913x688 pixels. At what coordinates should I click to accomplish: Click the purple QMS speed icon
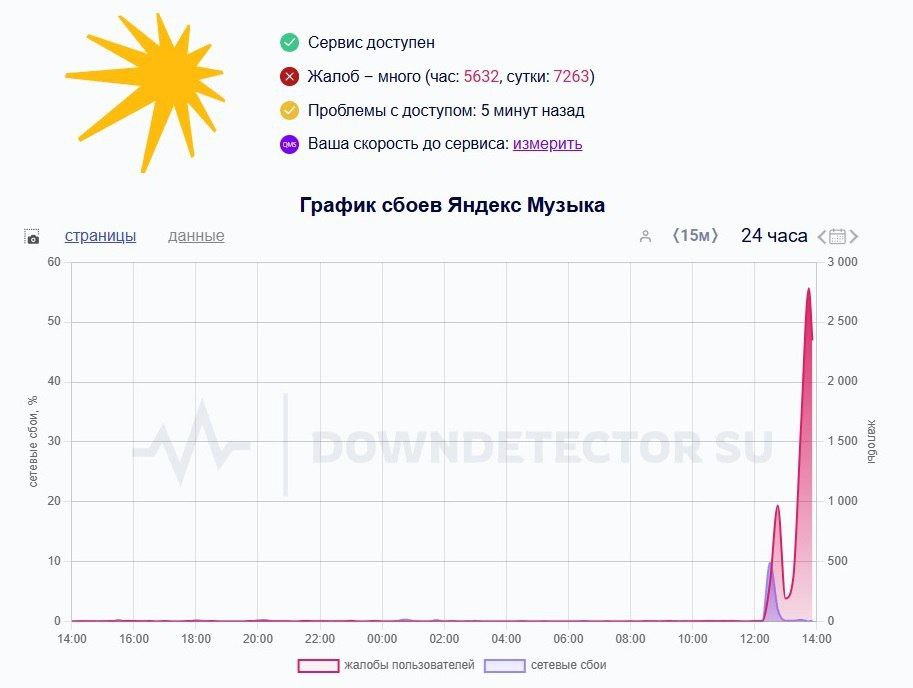pos(289,144)
